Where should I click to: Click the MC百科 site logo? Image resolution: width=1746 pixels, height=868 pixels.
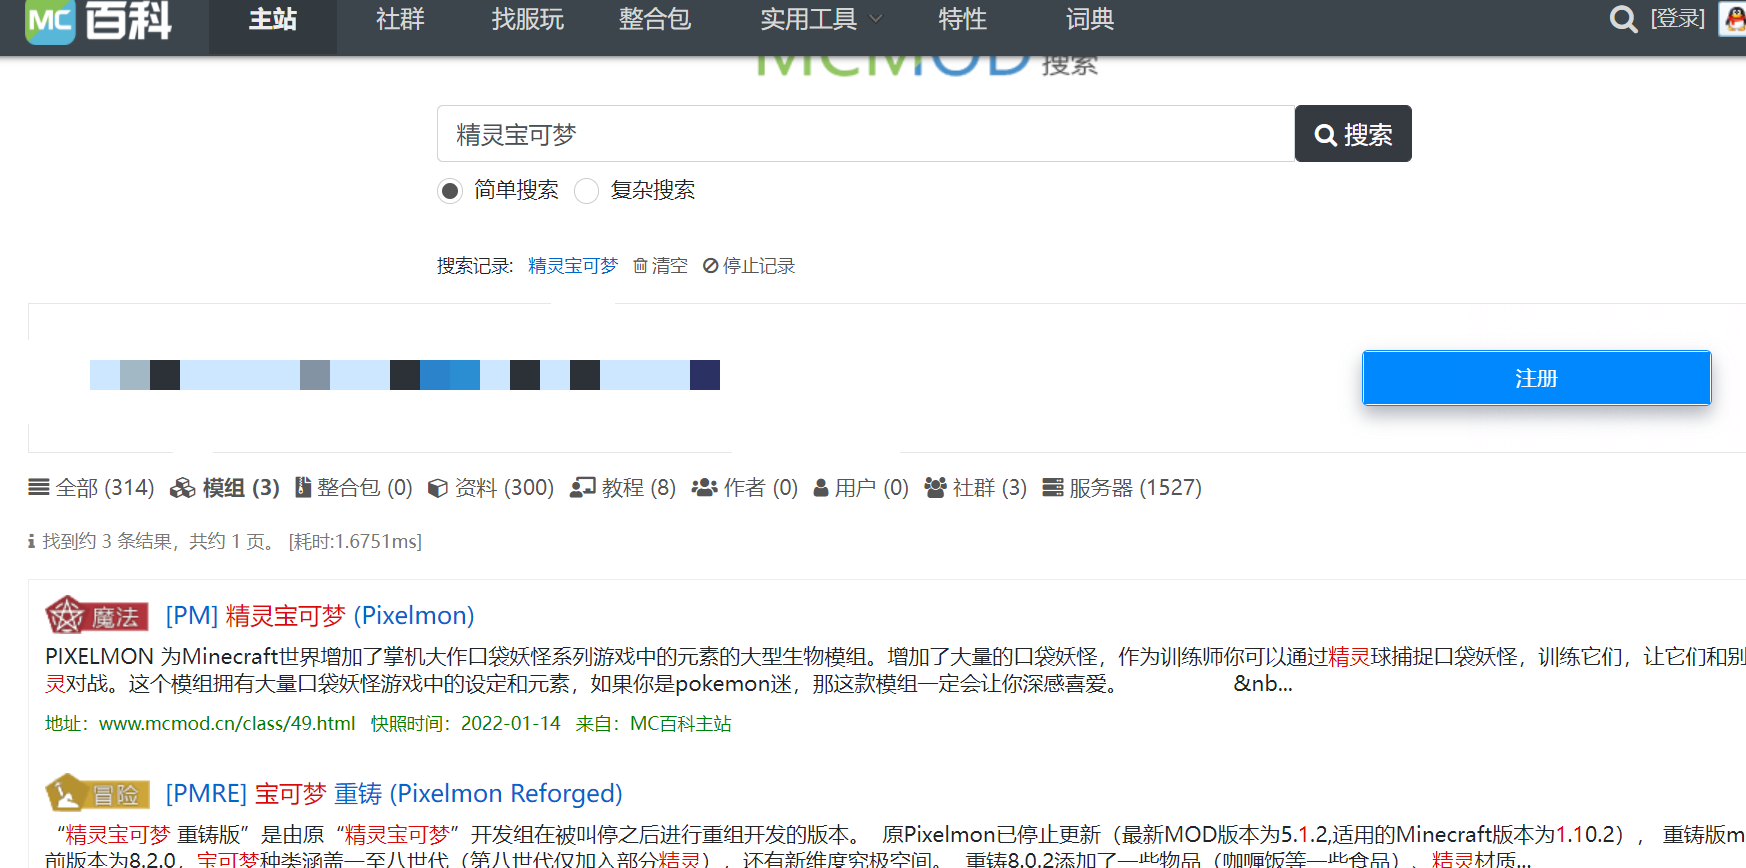click(98, 20)
